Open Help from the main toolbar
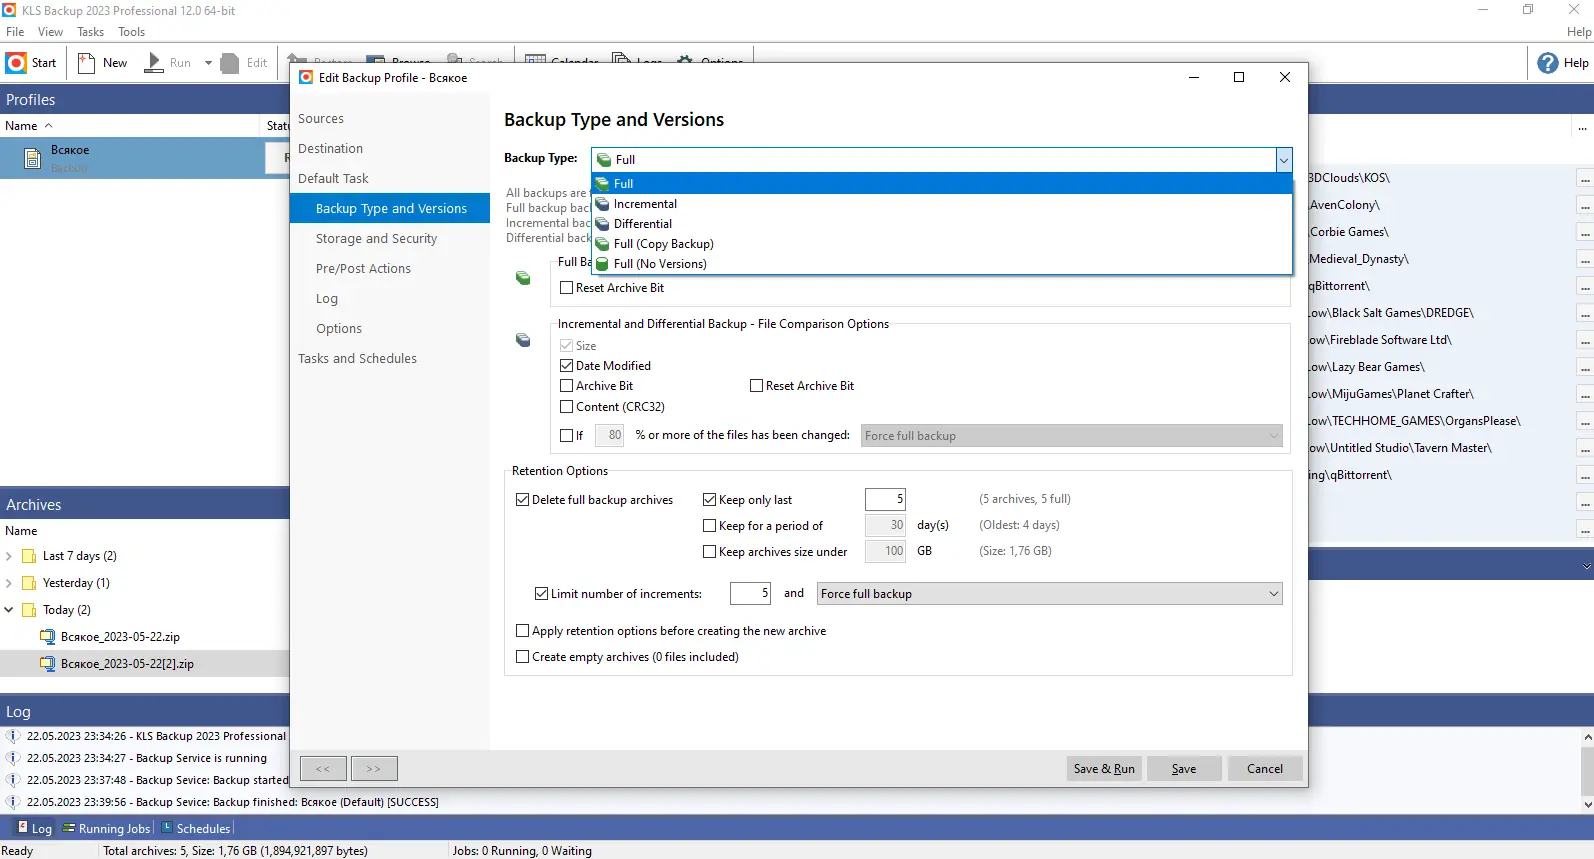The width and height of the screenshot is (1594, 859). click(x=1563, y=63)
